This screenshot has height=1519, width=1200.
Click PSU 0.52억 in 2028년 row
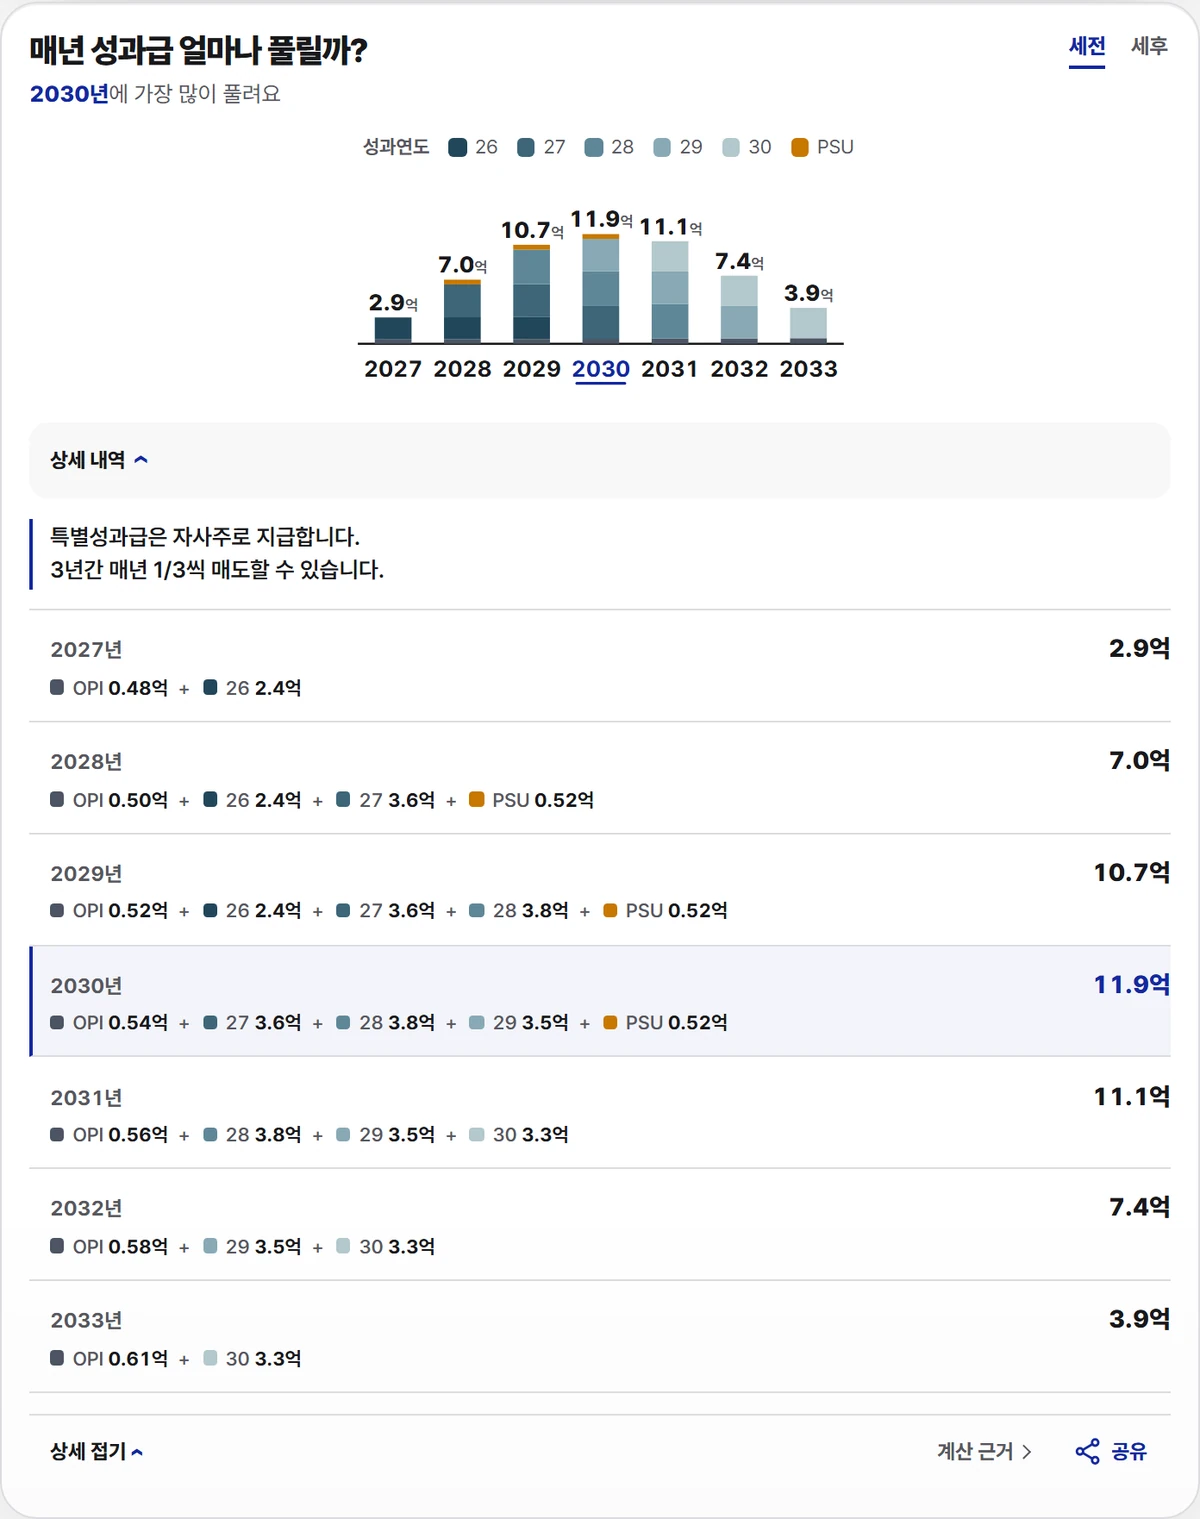531,800
